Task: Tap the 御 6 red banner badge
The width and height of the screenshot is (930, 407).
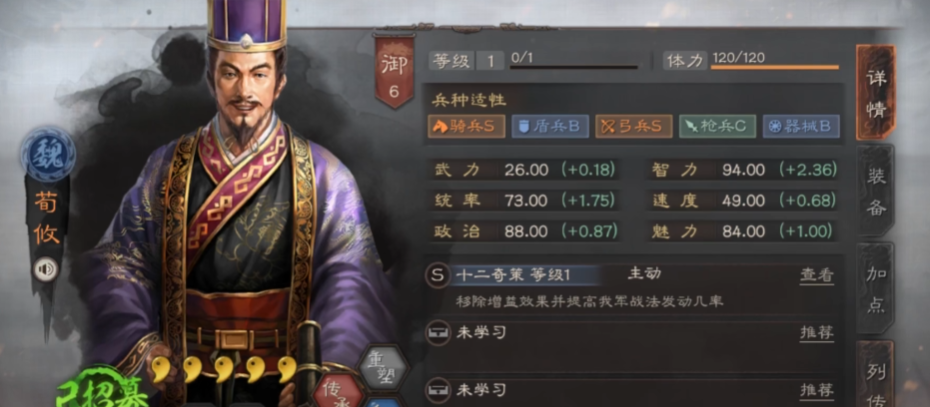Action: (x=394, y=72)
